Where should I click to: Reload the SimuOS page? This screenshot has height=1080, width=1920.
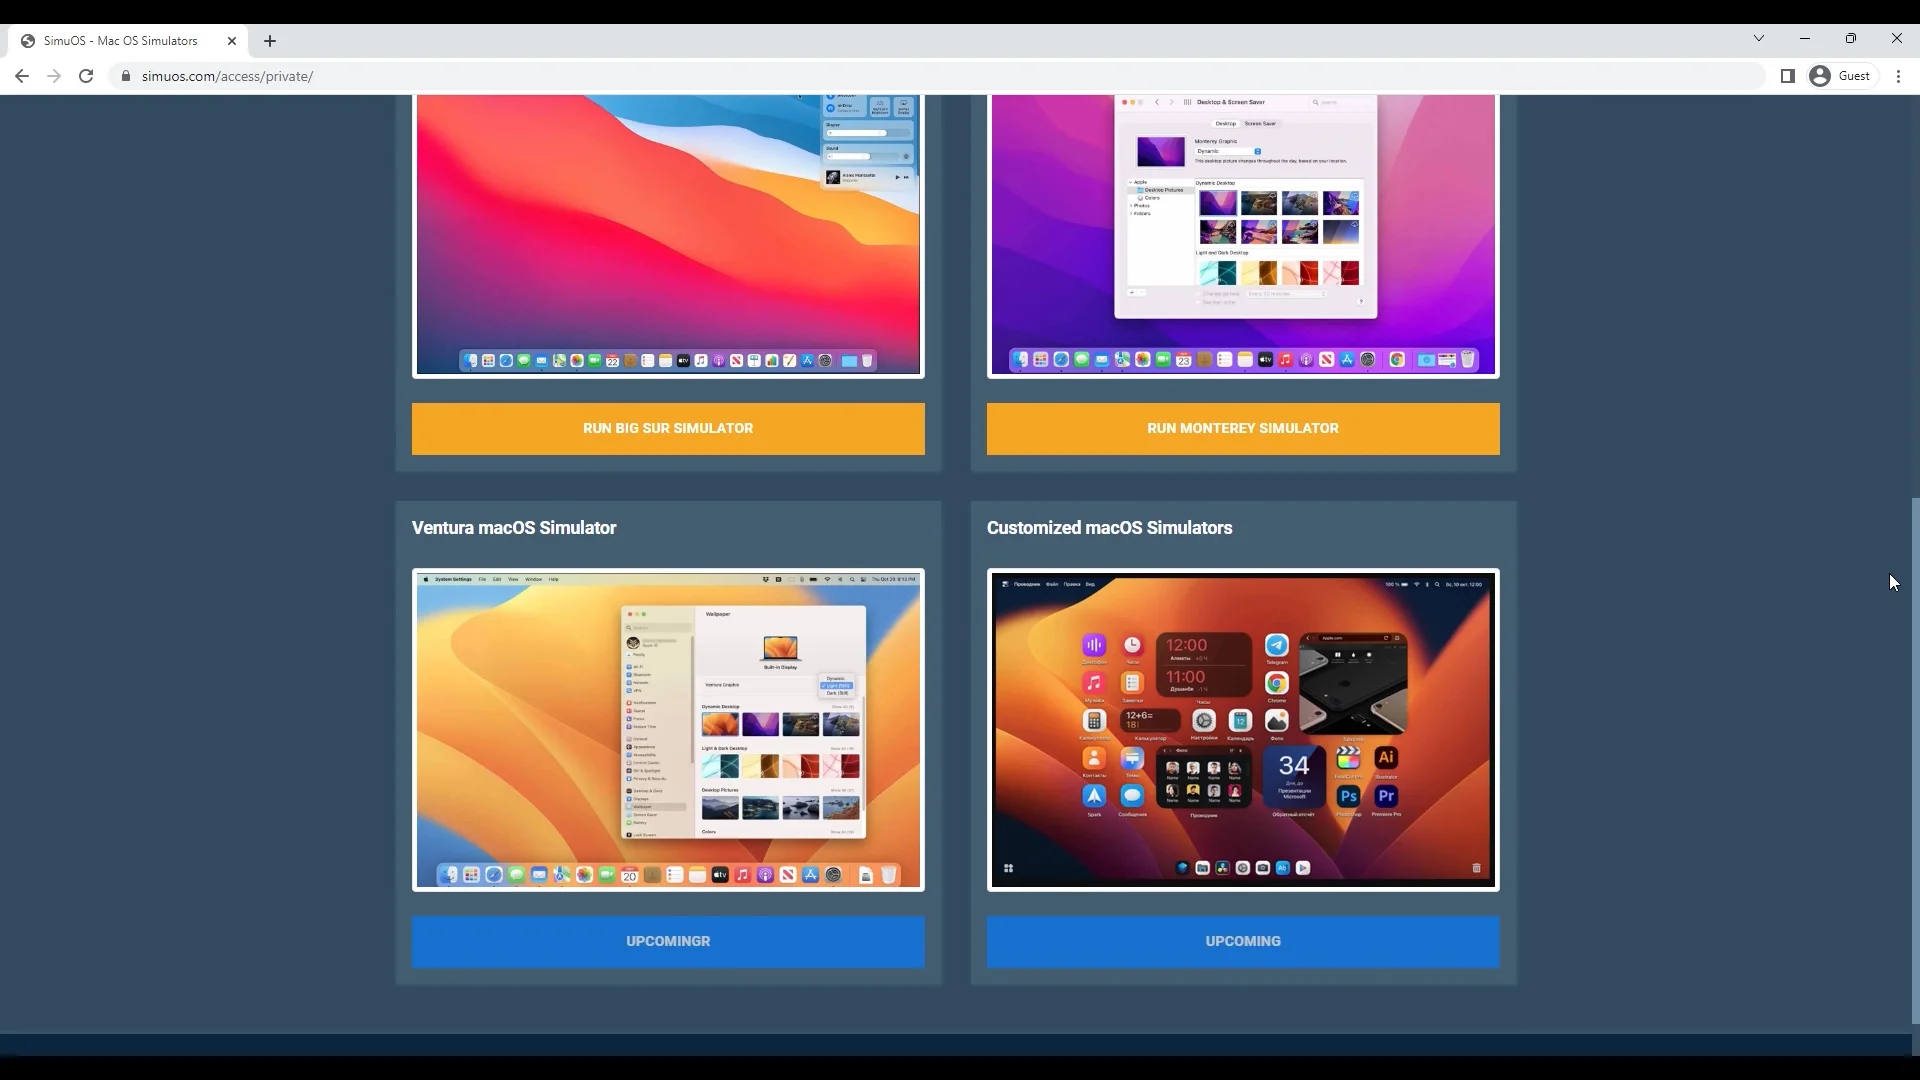86,76
